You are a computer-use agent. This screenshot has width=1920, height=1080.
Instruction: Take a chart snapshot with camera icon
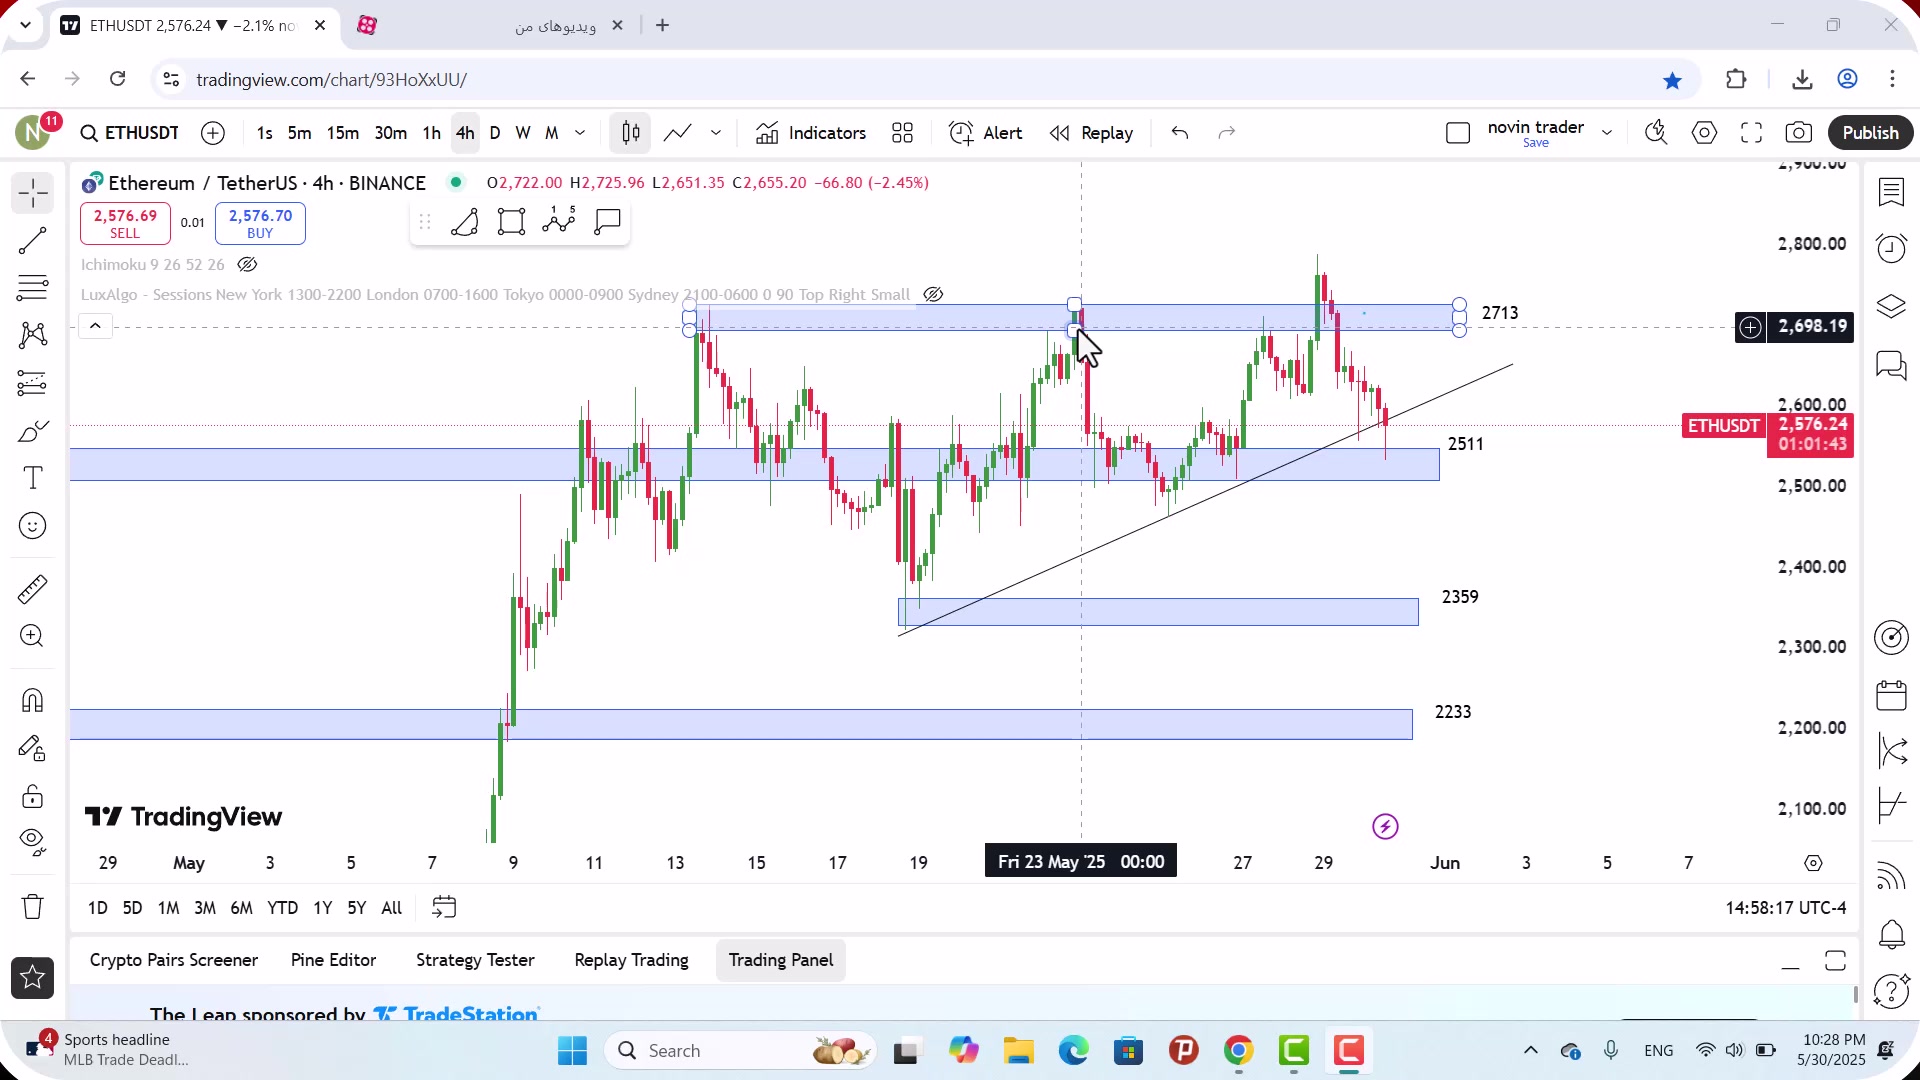click(1799, 133)
